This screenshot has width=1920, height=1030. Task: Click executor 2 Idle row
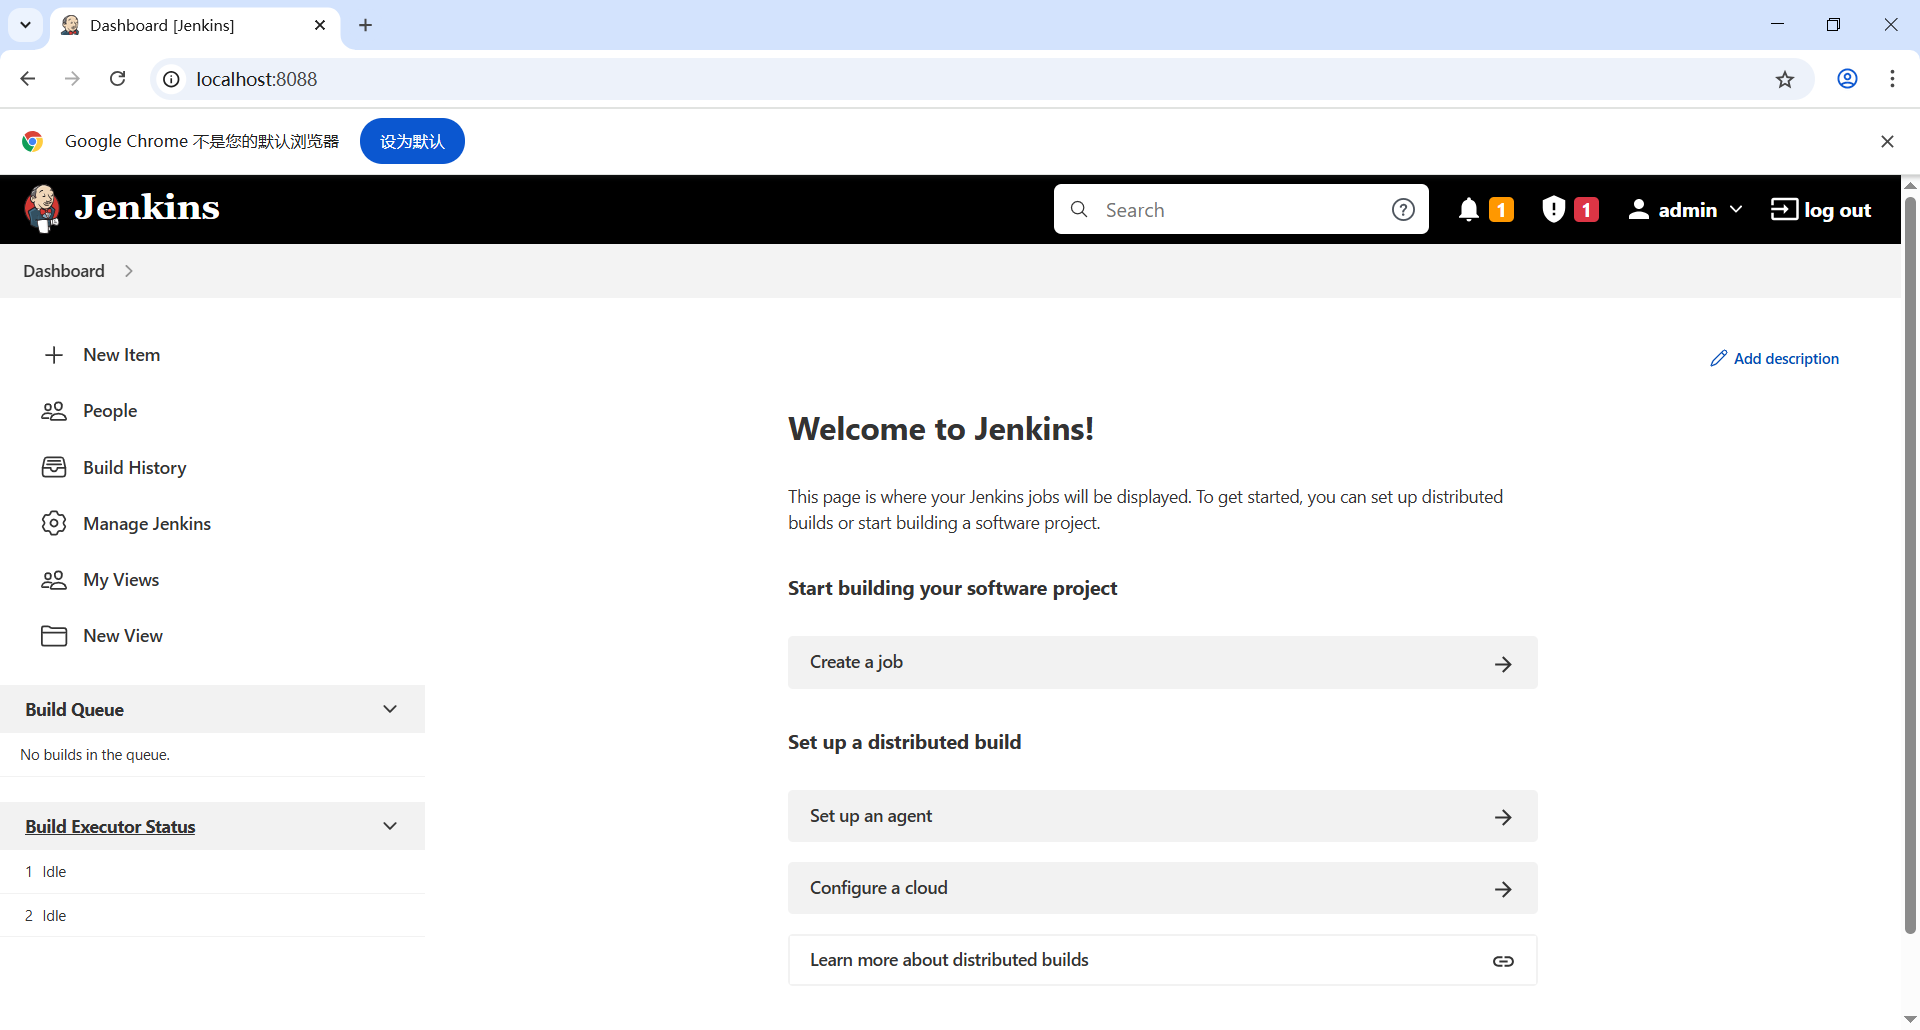point(212,916)
